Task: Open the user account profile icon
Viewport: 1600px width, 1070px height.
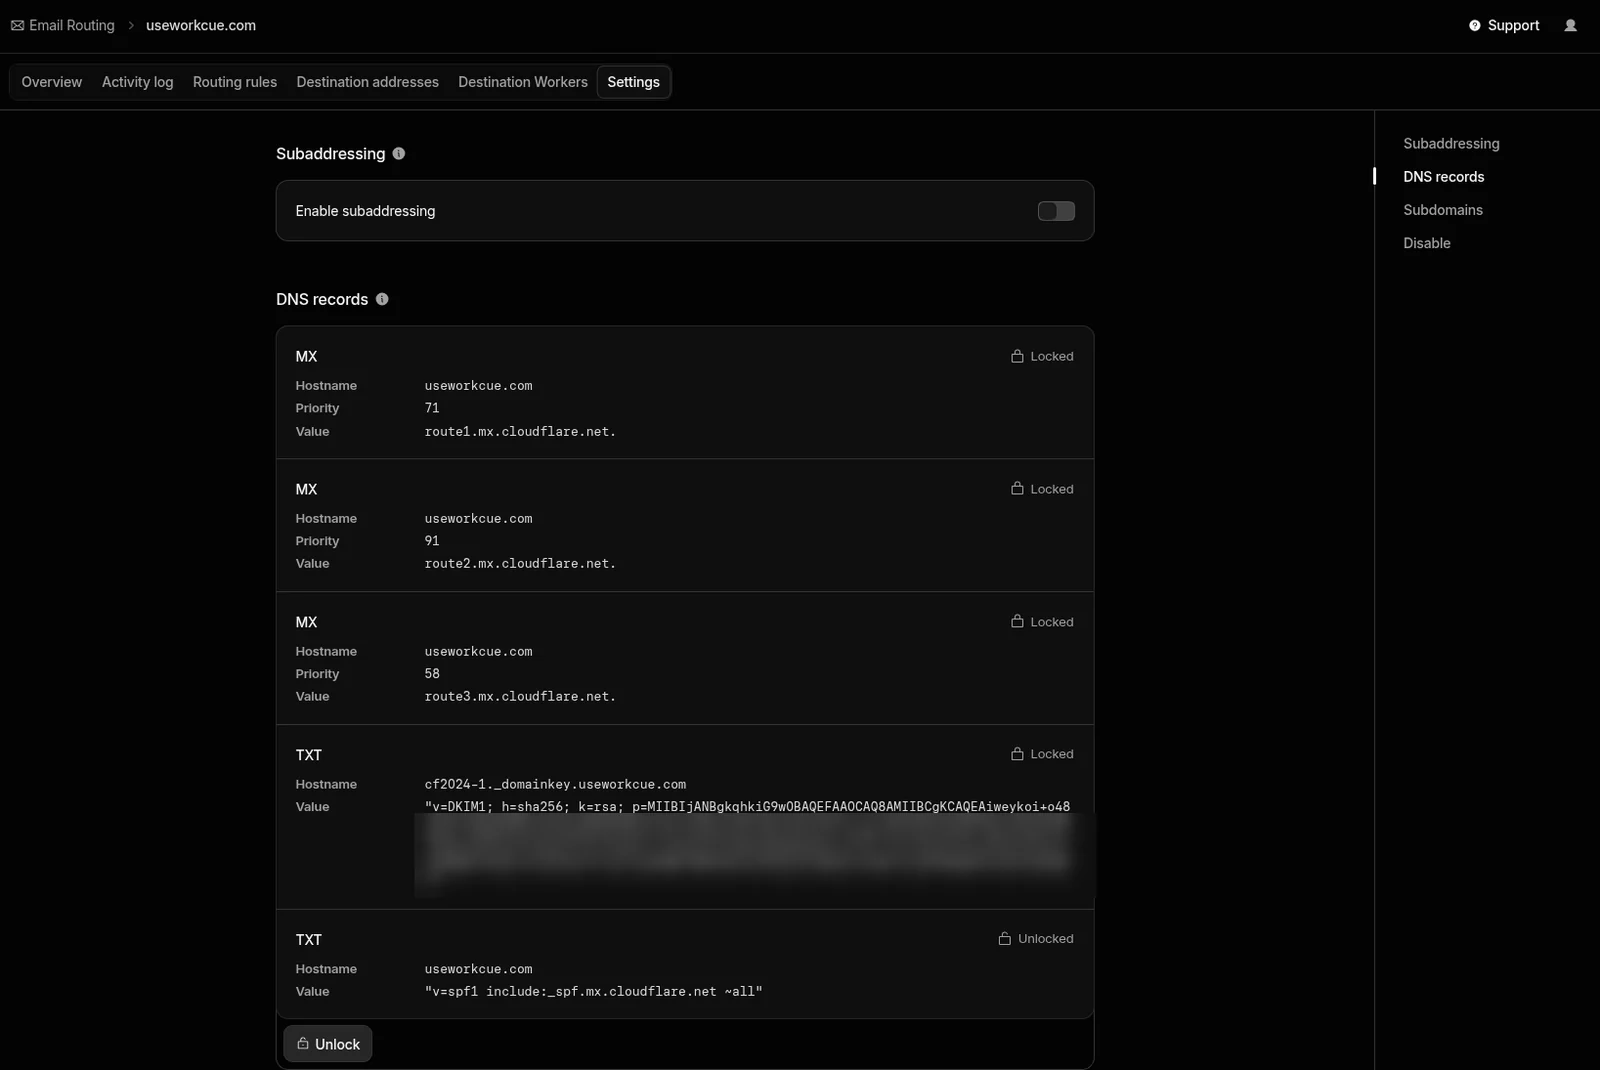Action: [x=1570, y=25]
